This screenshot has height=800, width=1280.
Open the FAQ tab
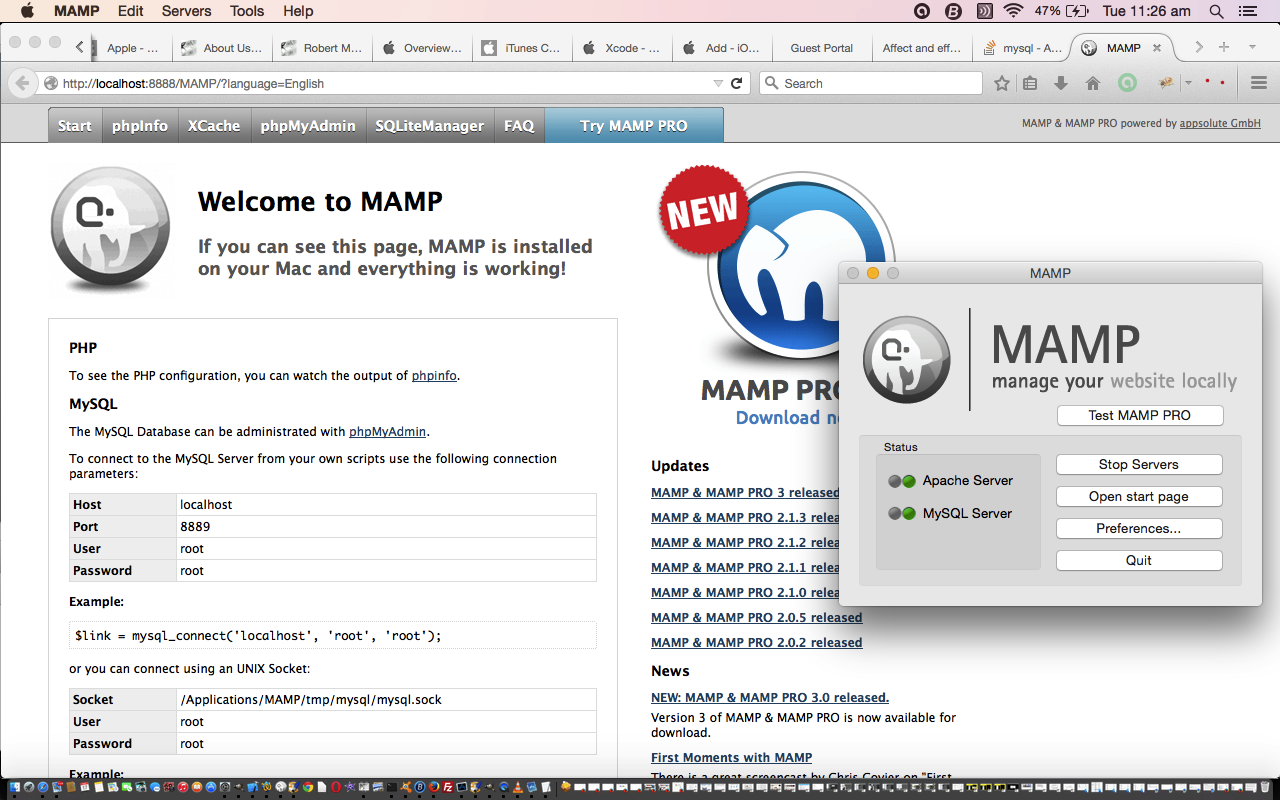pyautogui.click(x=519, y=126)
